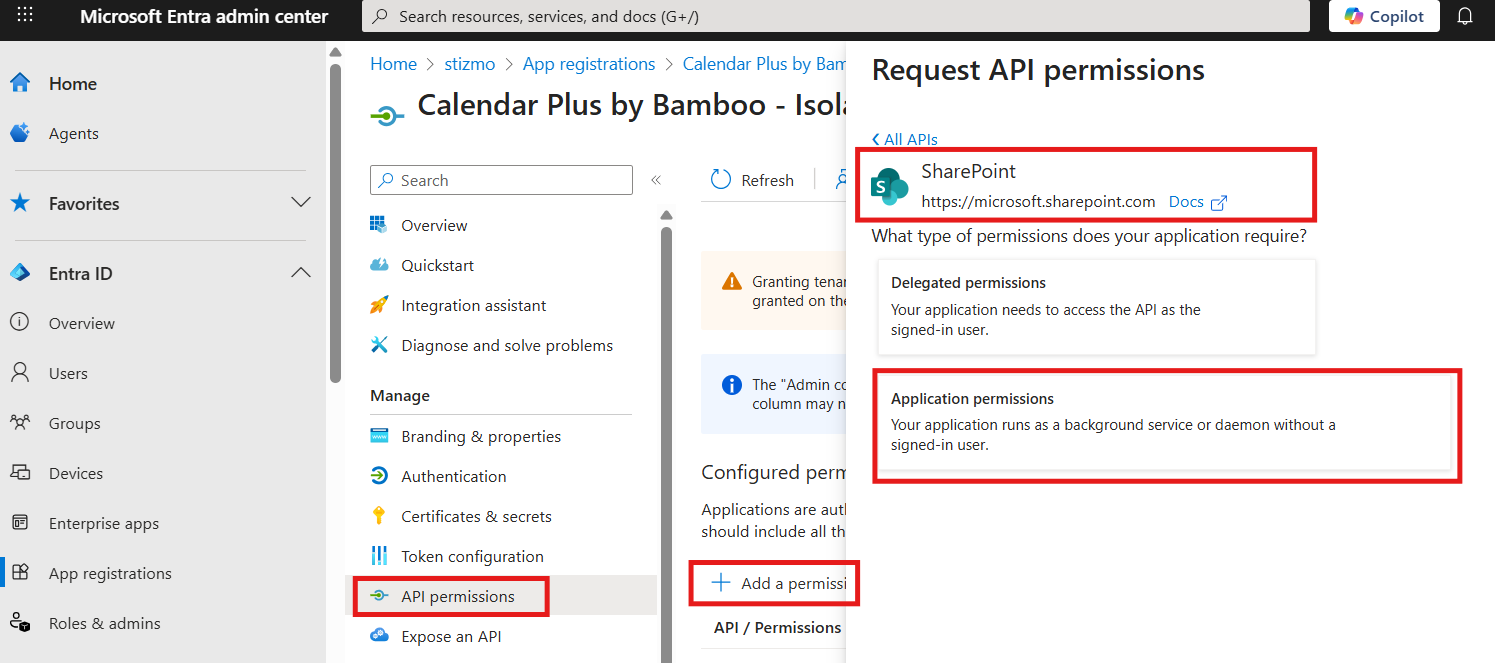
Task: Open Agents from the navigation pane
Action: point(21,133)
